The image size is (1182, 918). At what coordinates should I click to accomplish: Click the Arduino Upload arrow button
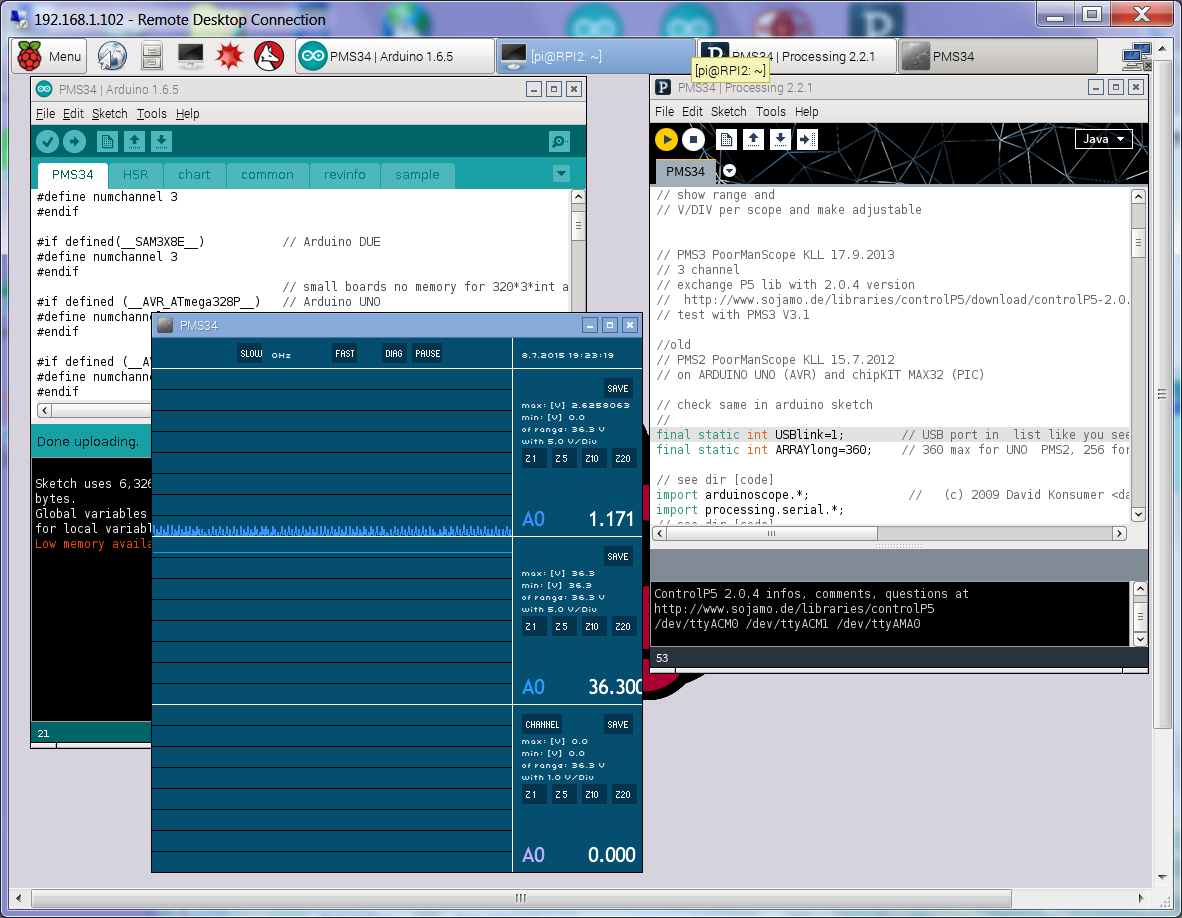[x=74, y=141]
